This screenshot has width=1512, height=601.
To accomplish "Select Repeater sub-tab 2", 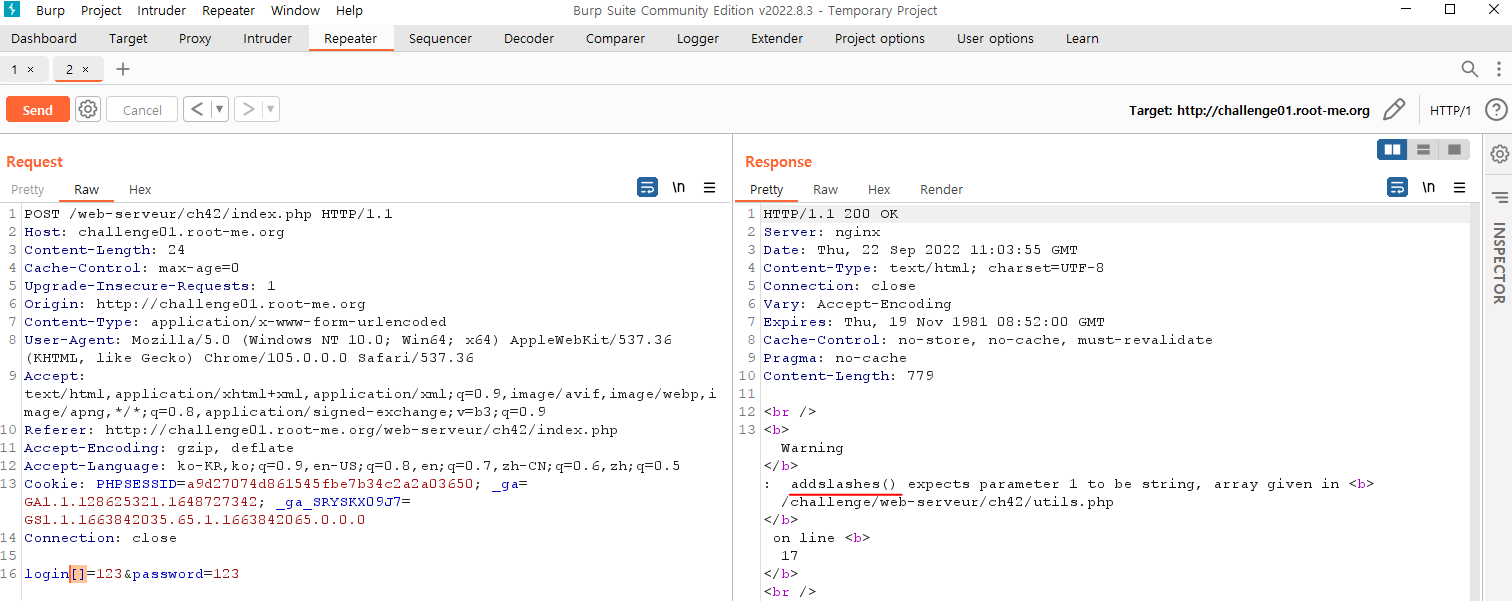I will (70, 69).
